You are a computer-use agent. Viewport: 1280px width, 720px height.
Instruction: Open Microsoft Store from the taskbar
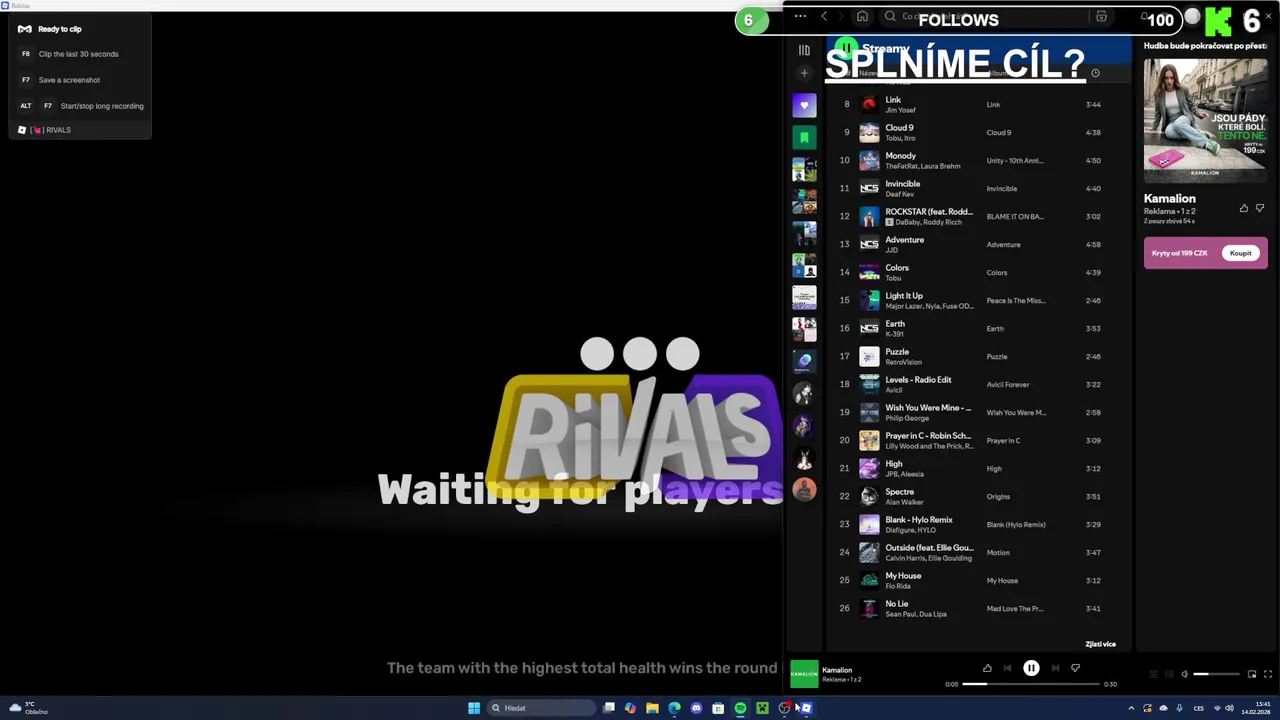click(718, 708)
